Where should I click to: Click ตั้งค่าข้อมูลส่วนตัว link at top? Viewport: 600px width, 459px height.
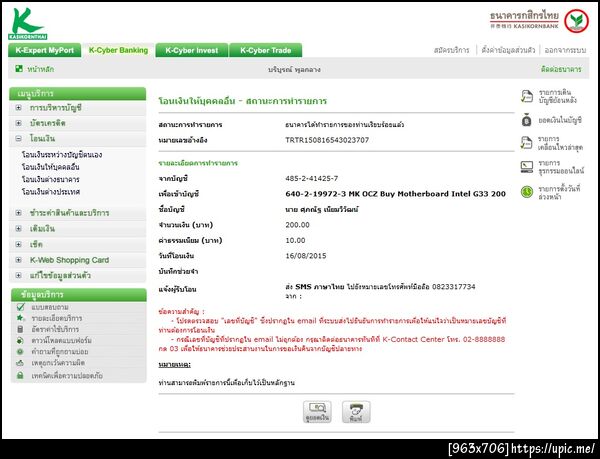508,50
